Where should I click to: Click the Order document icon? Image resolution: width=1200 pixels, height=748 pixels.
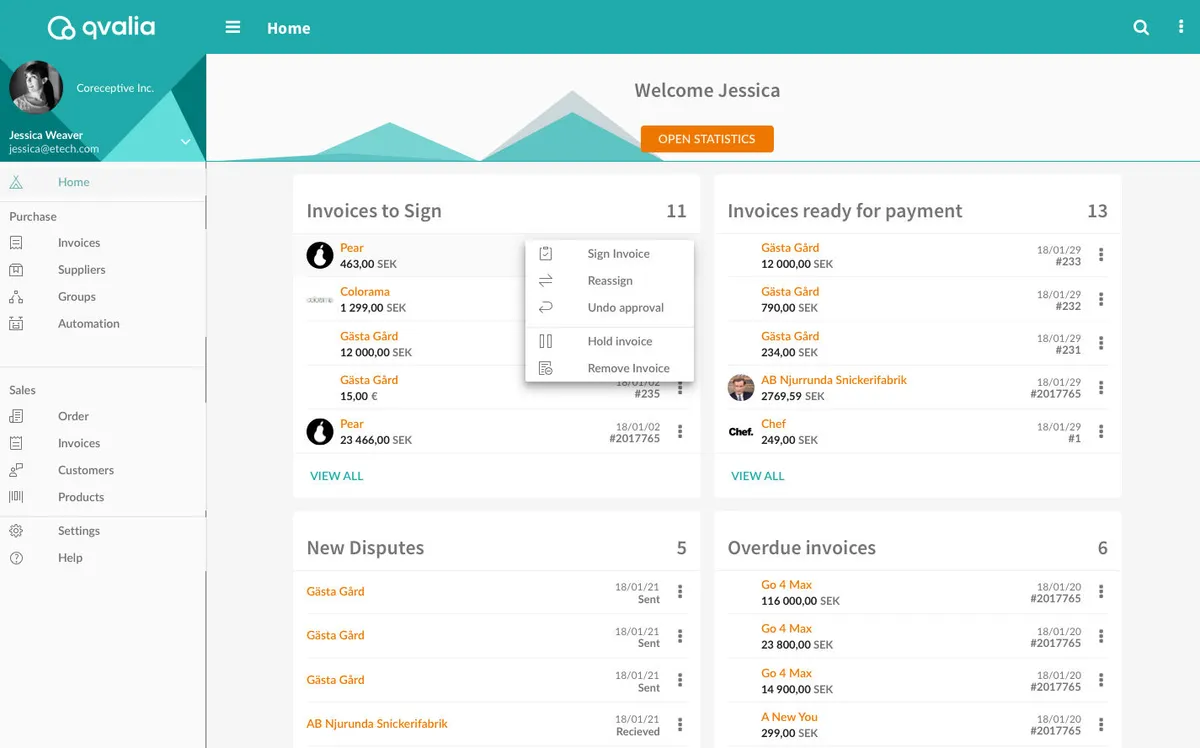click(16, 416)
